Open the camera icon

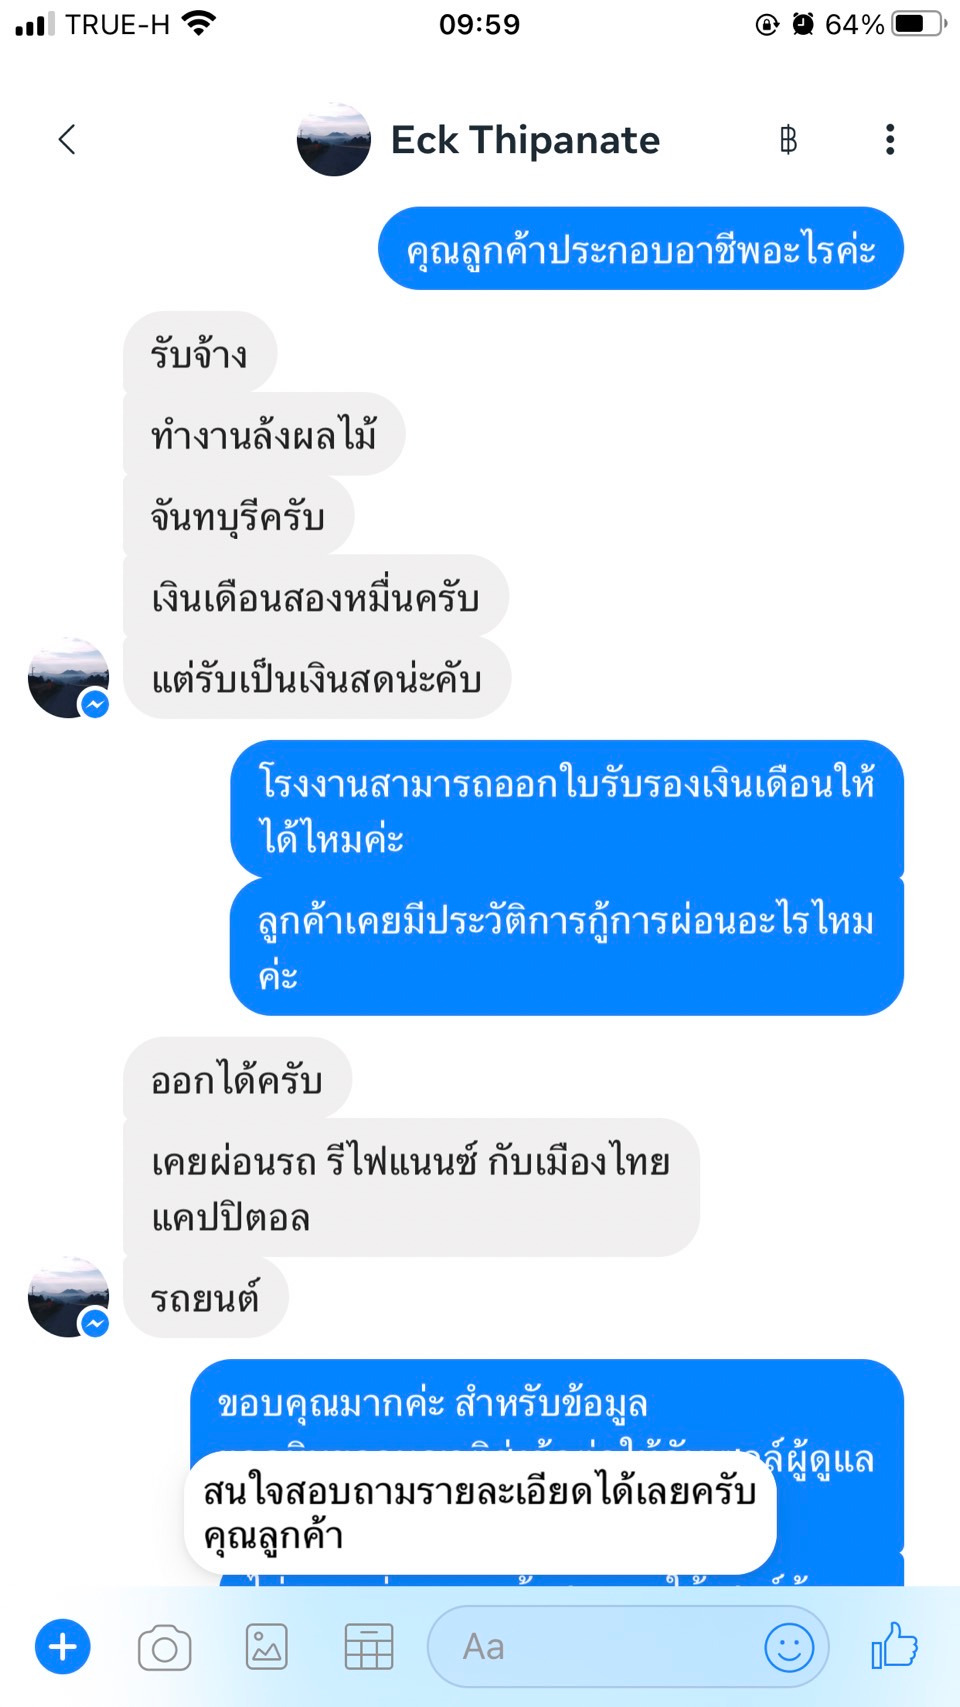click(x=165, y=1647)
